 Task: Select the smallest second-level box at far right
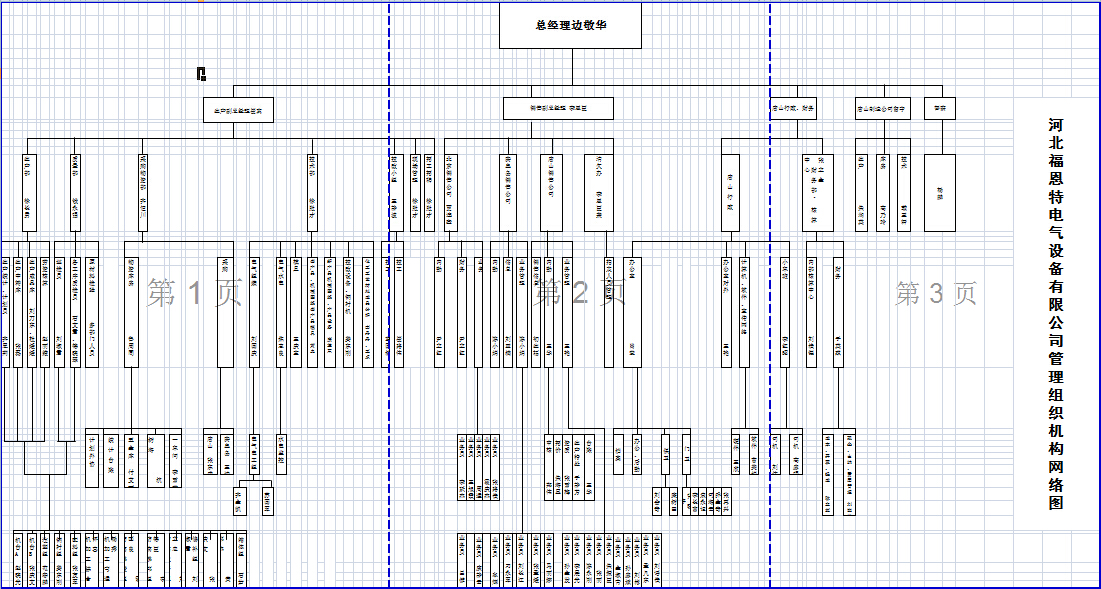coord(939,108)
